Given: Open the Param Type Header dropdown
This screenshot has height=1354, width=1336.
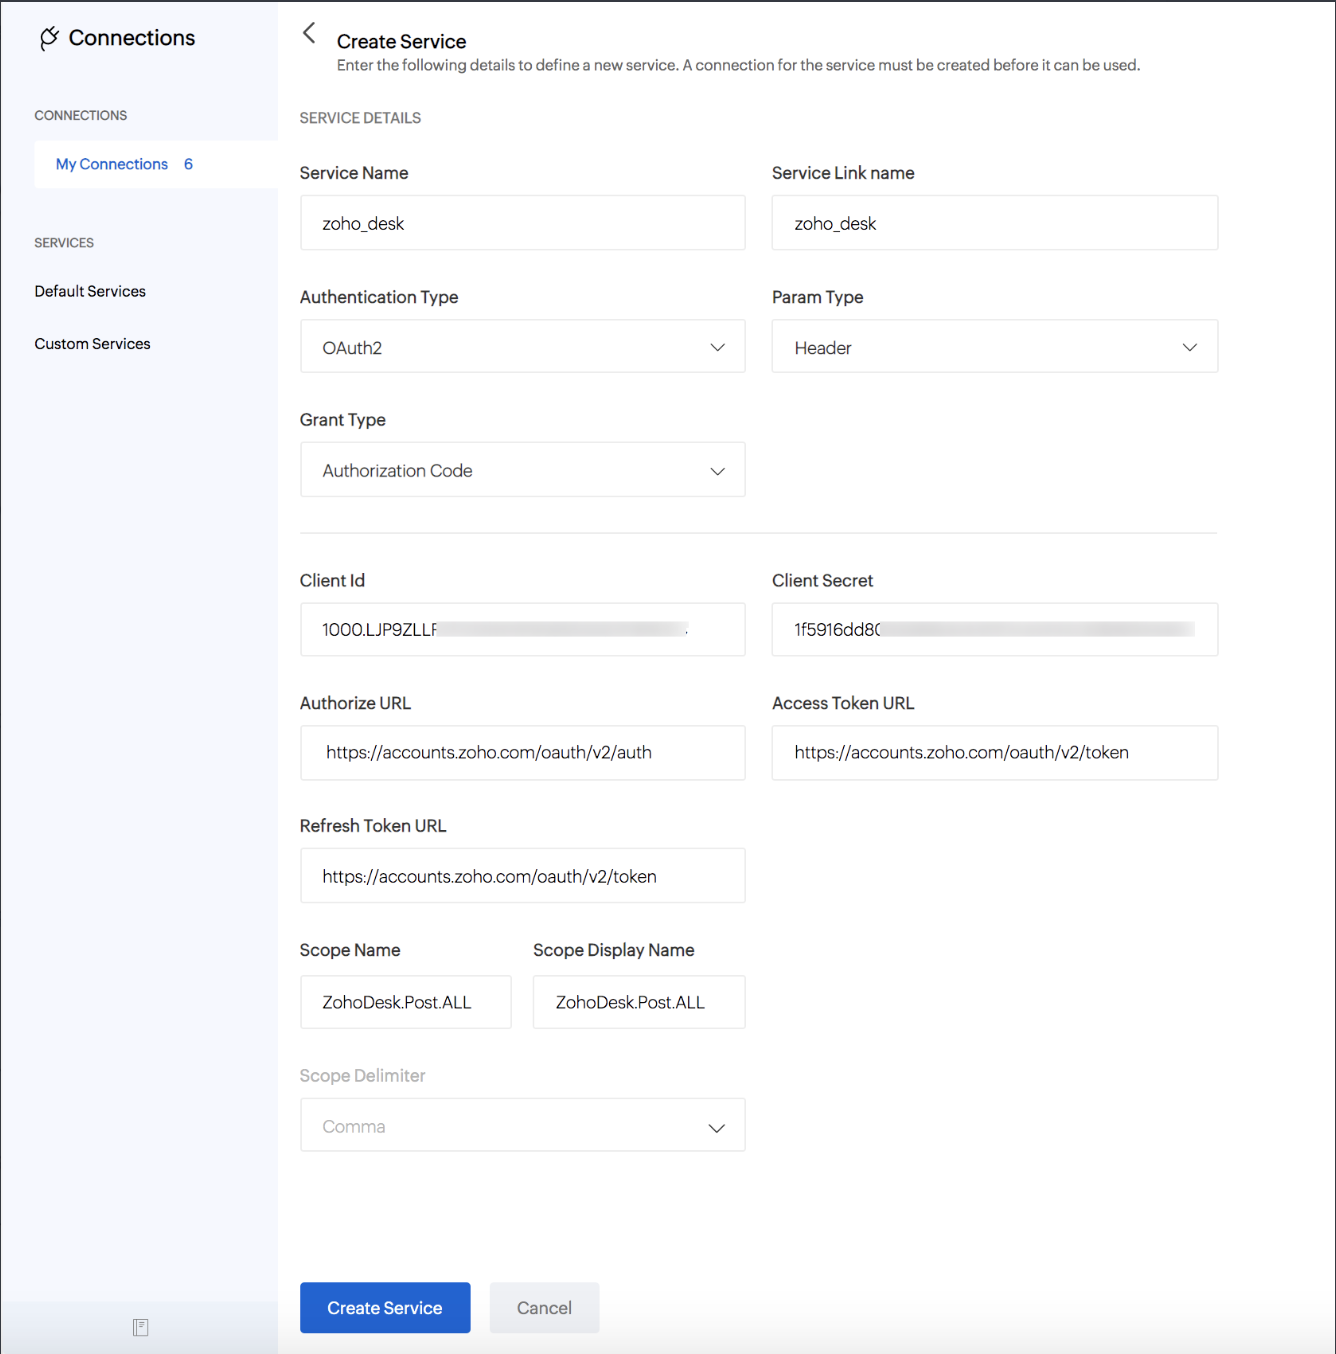Looking at the screenshot, I should pyautogui.click(x=994, y=347).
